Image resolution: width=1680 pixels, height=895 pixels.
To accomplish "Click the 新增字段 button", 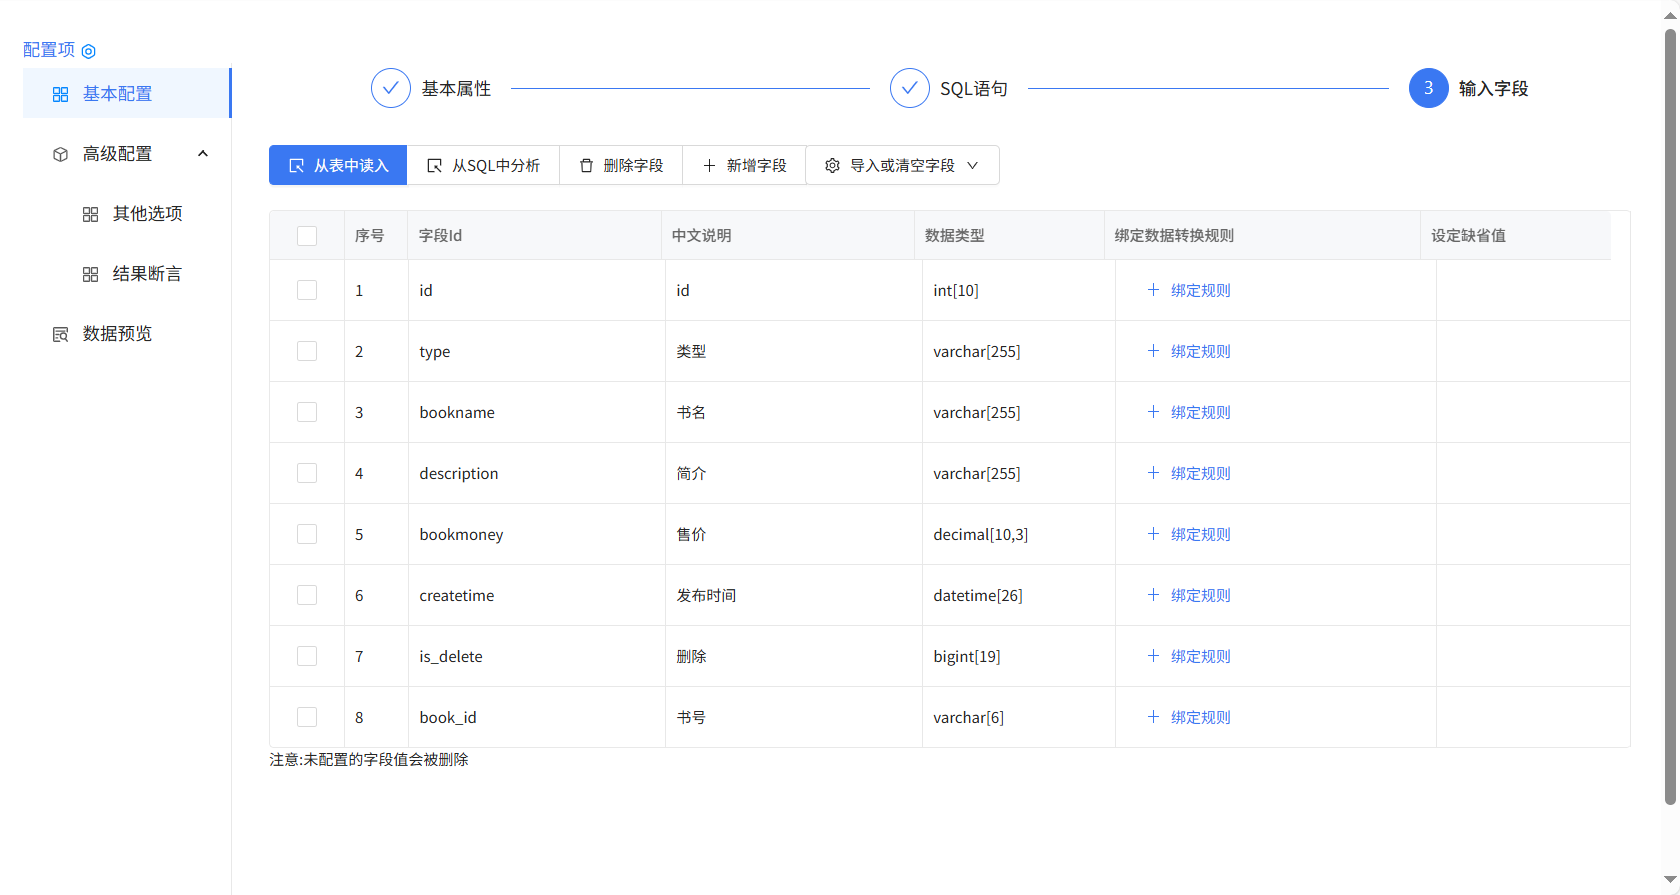I will [x=744, y=165].
